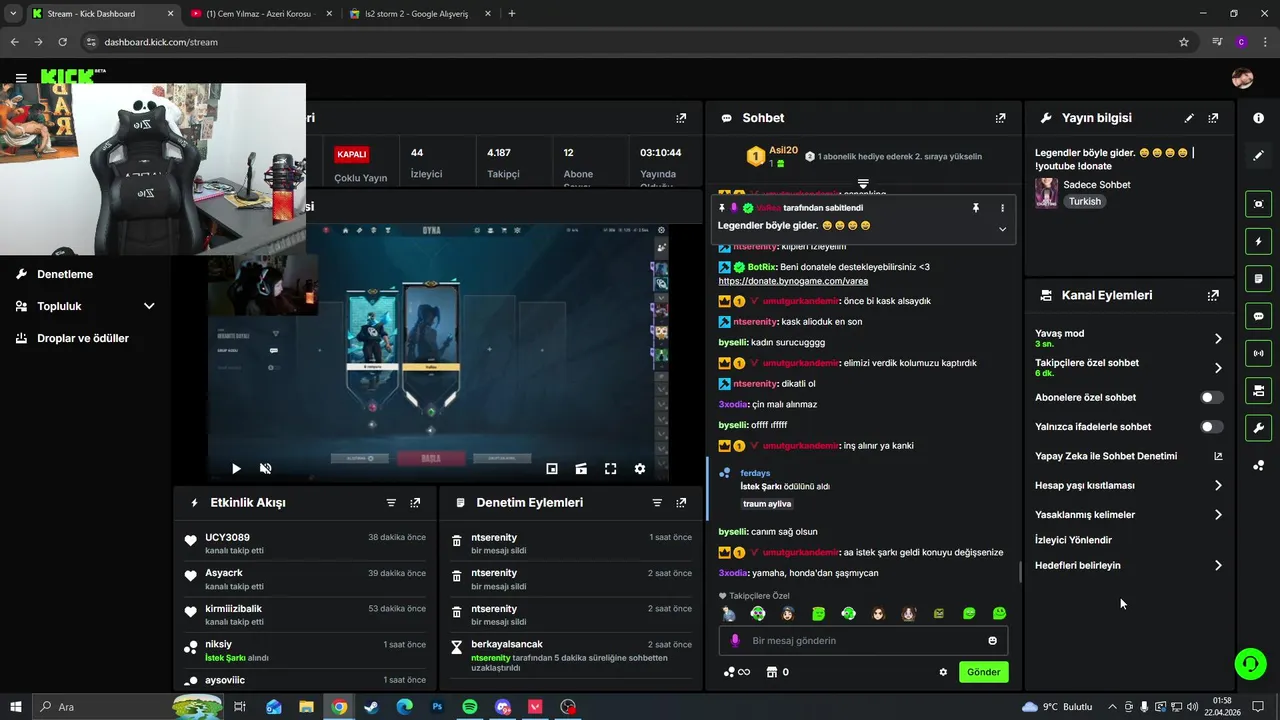Pop out the Etkinlik Akışı panel
The width and height of the screenshot is (1280, 720).
(415, 503)
